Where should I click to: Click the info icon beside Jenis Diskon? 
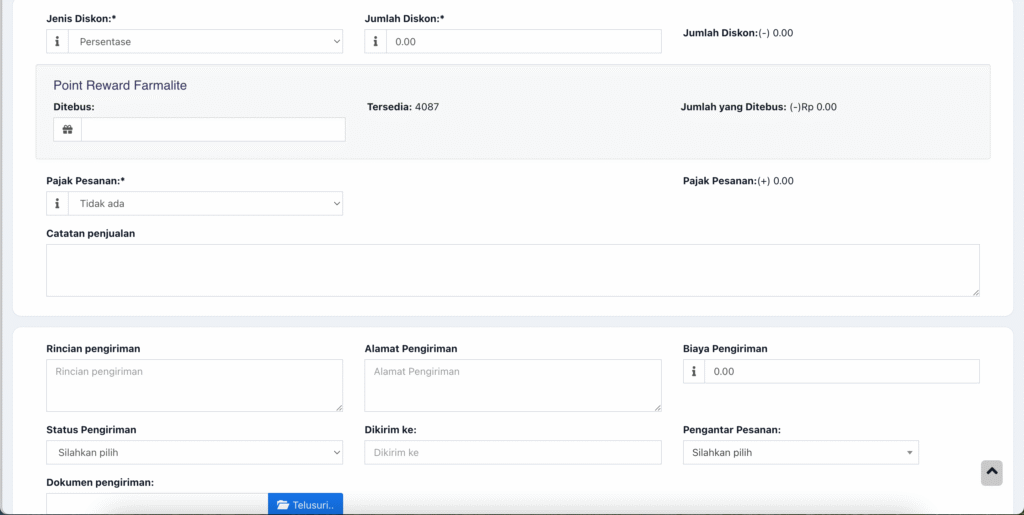pos(57,42)
